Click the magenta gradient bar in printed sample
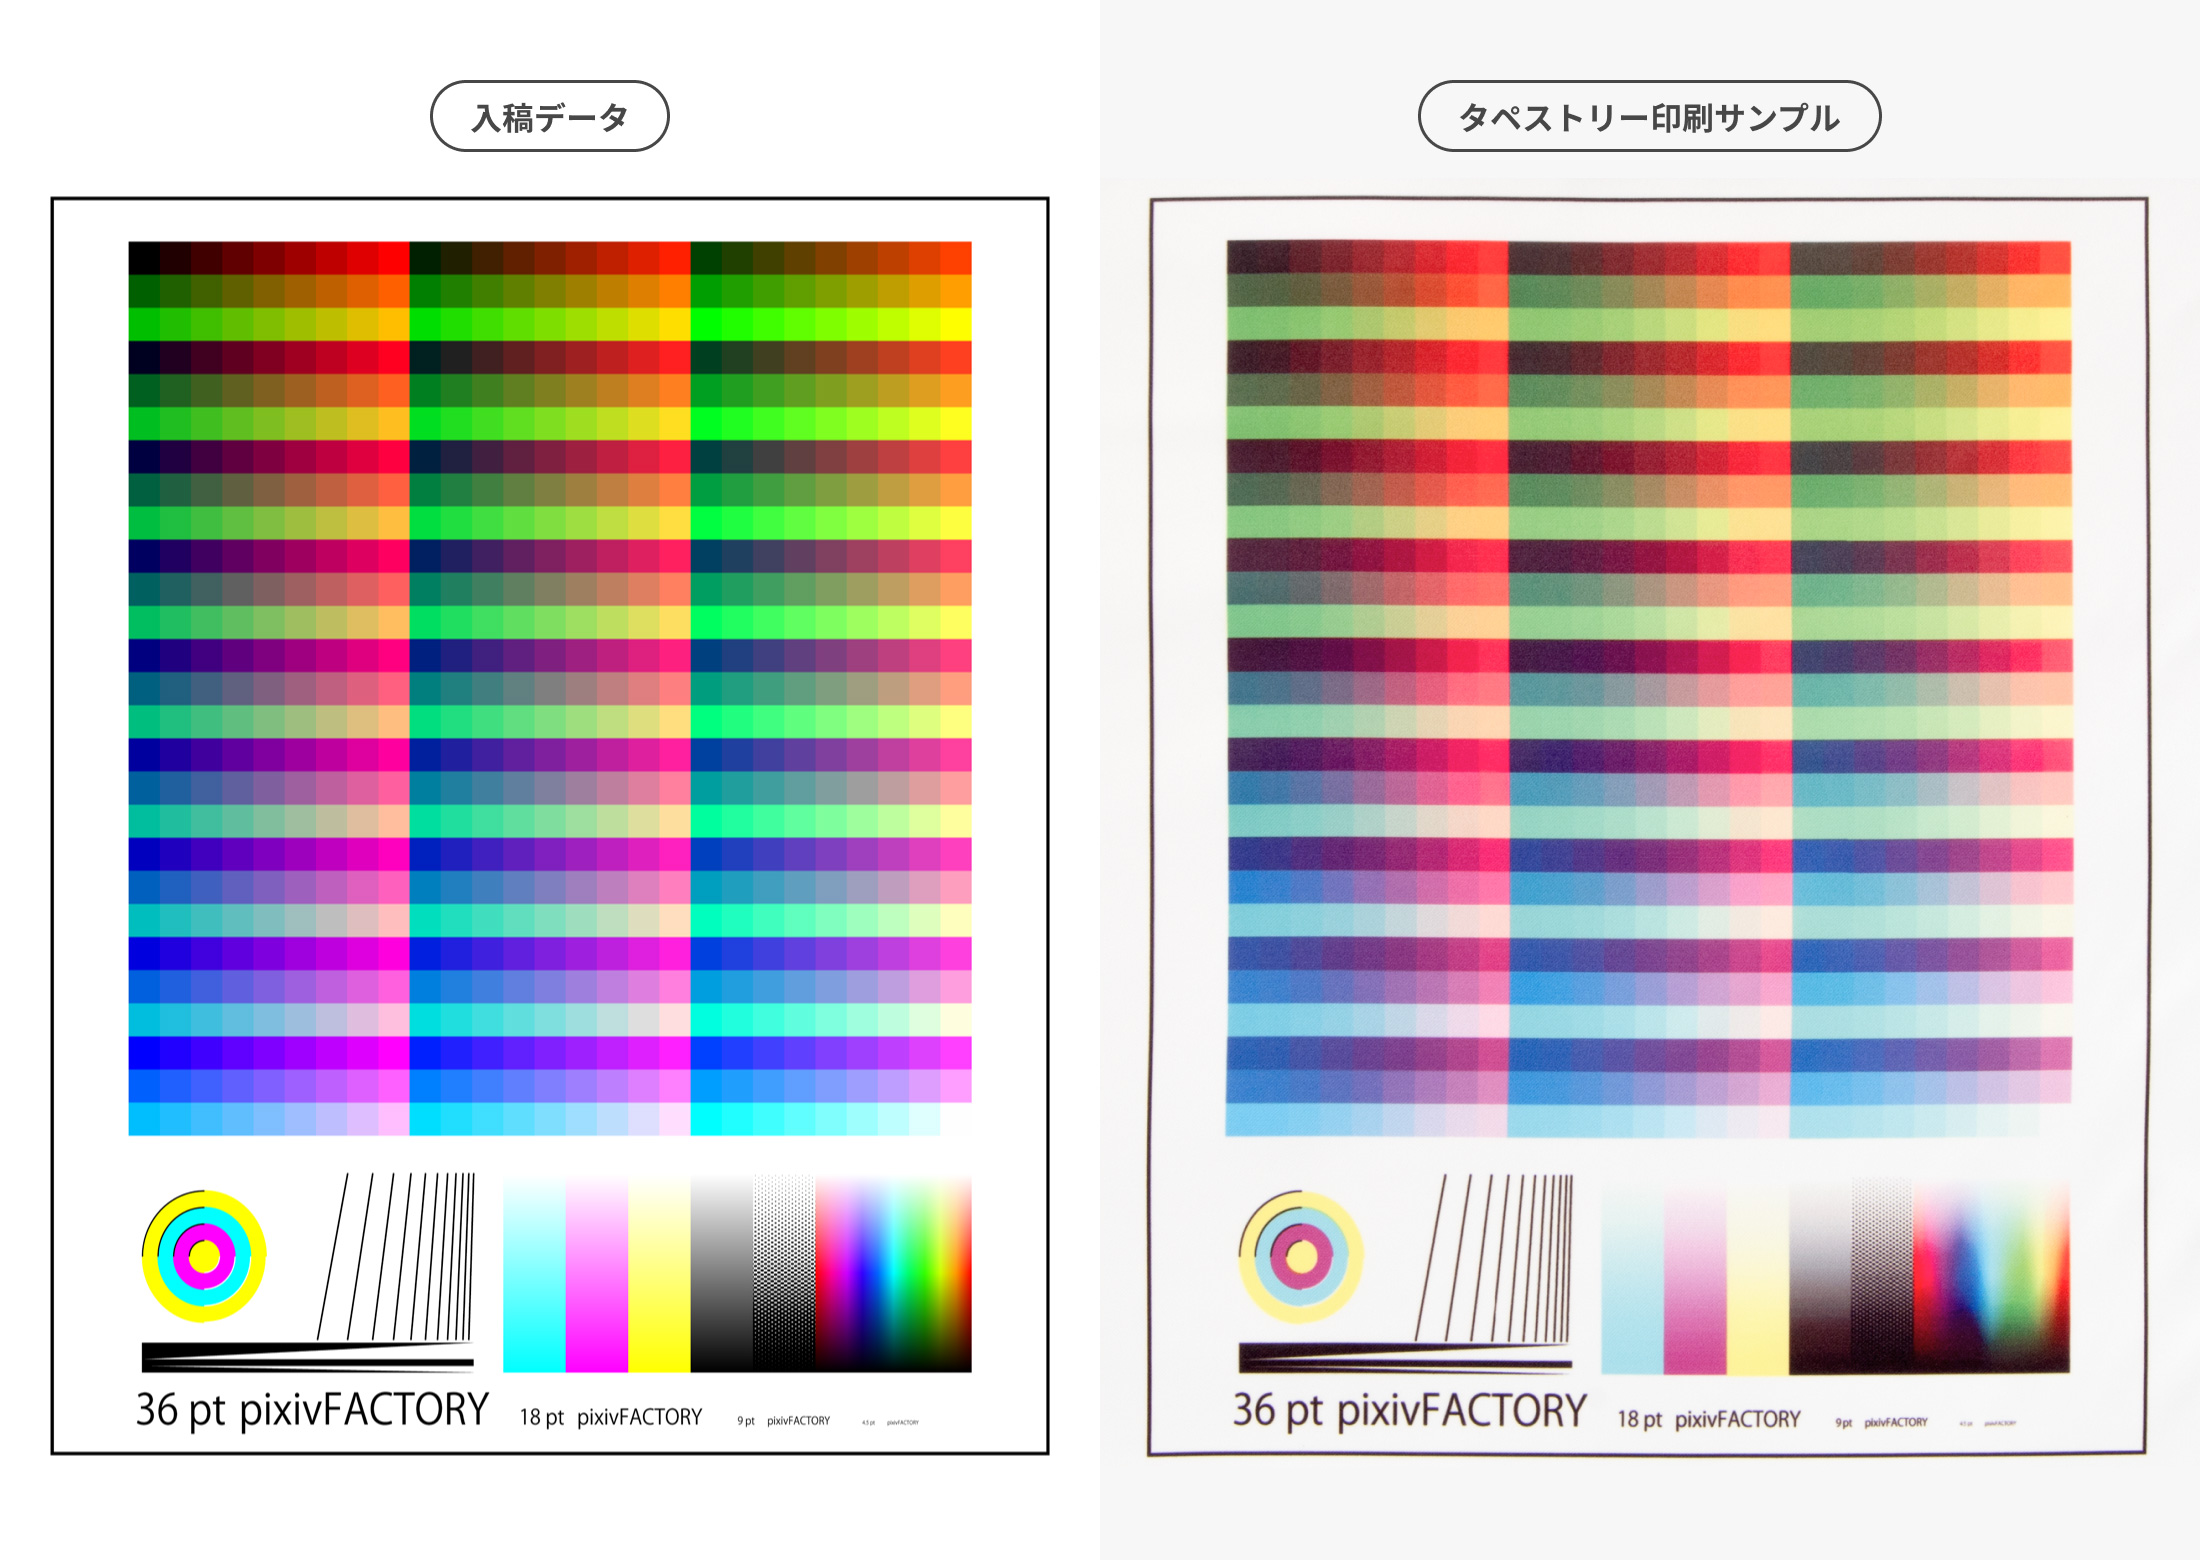The width and height of the screenshot is (2200, 1560). (x=1694, y=1276)
